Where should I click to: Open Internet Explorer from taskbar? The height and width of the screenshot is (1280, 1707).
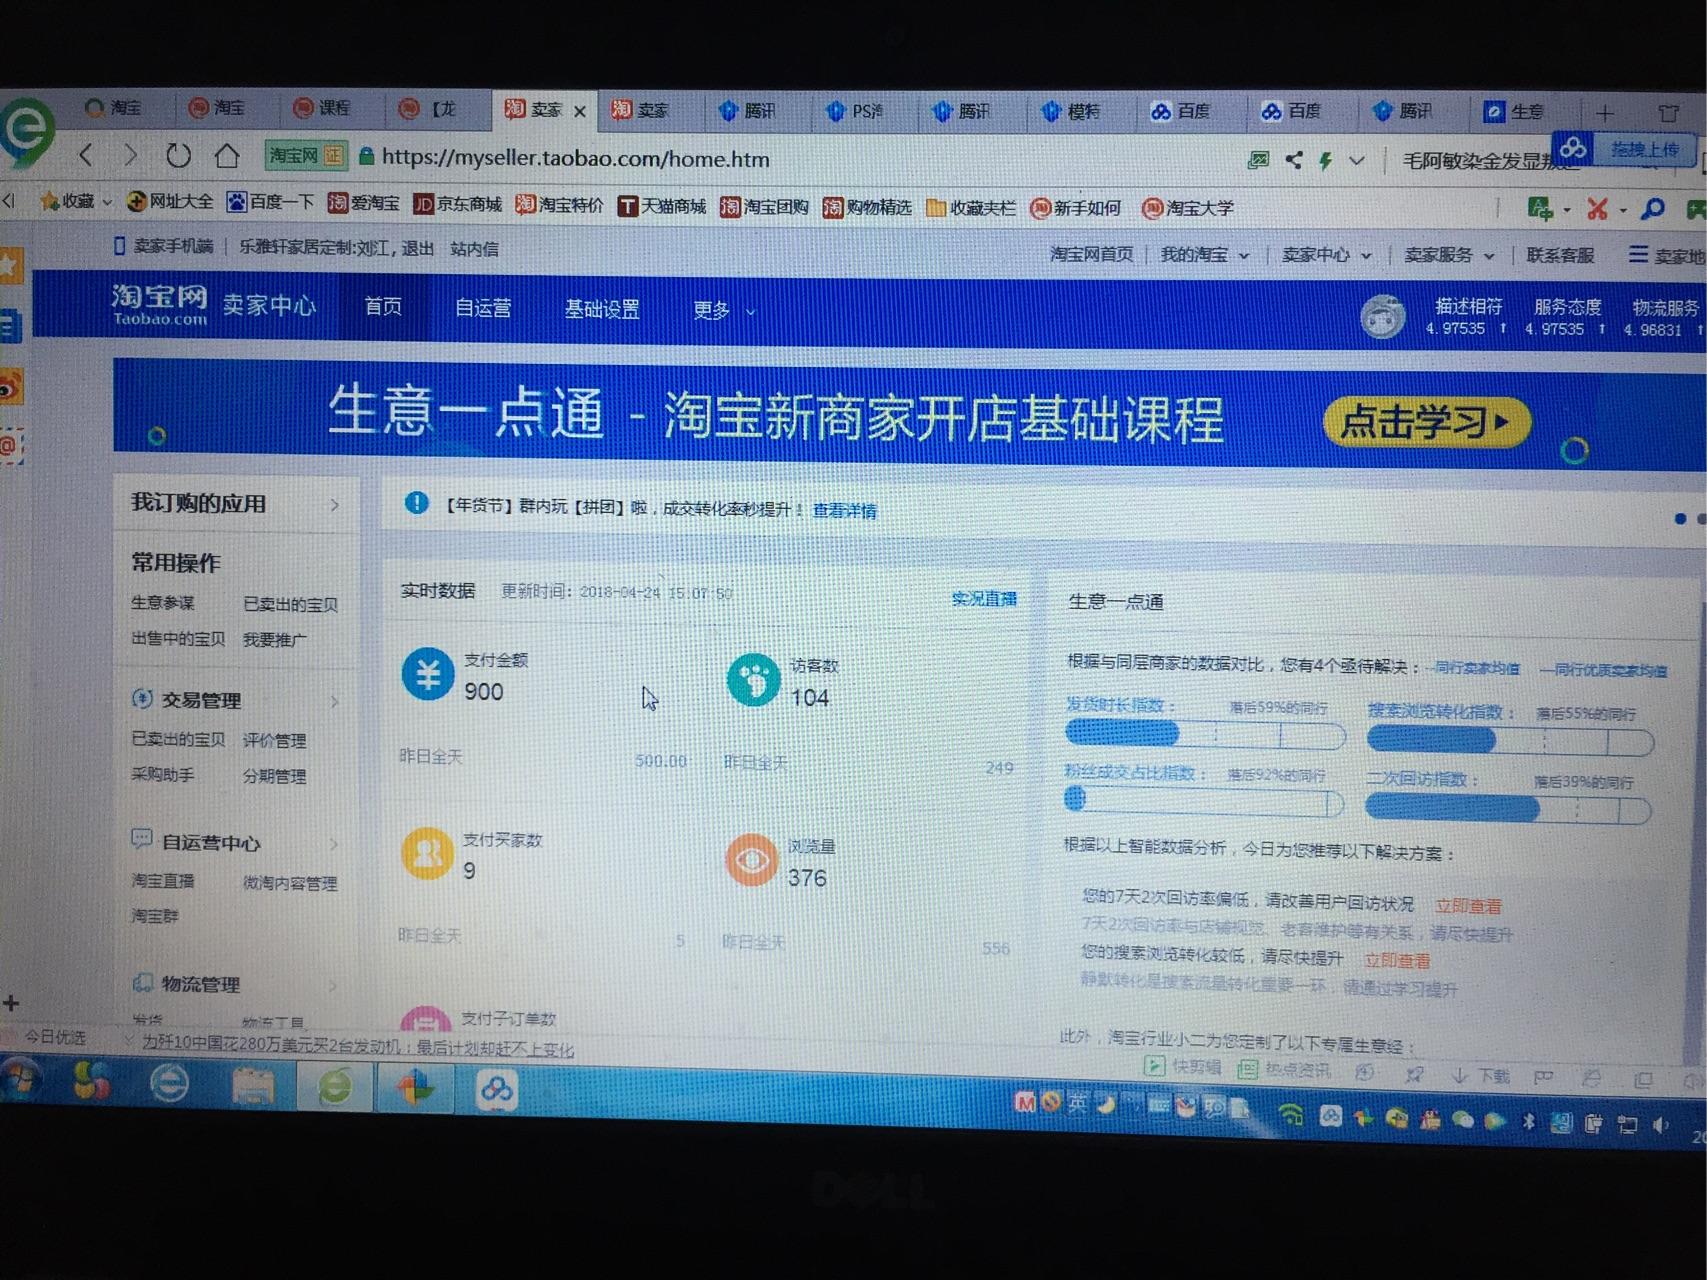[169, 1084]
